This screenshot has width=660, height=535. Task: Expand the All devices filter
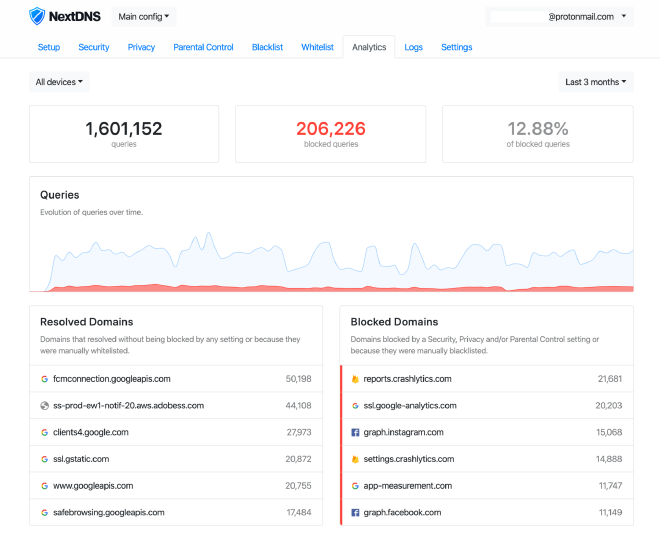[59, 82]
